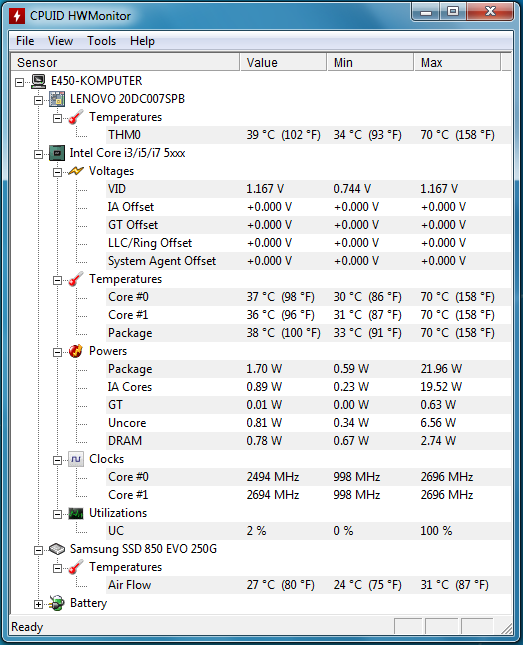Collapse the Samsung SSD 850 EVO node

[38, 550]
